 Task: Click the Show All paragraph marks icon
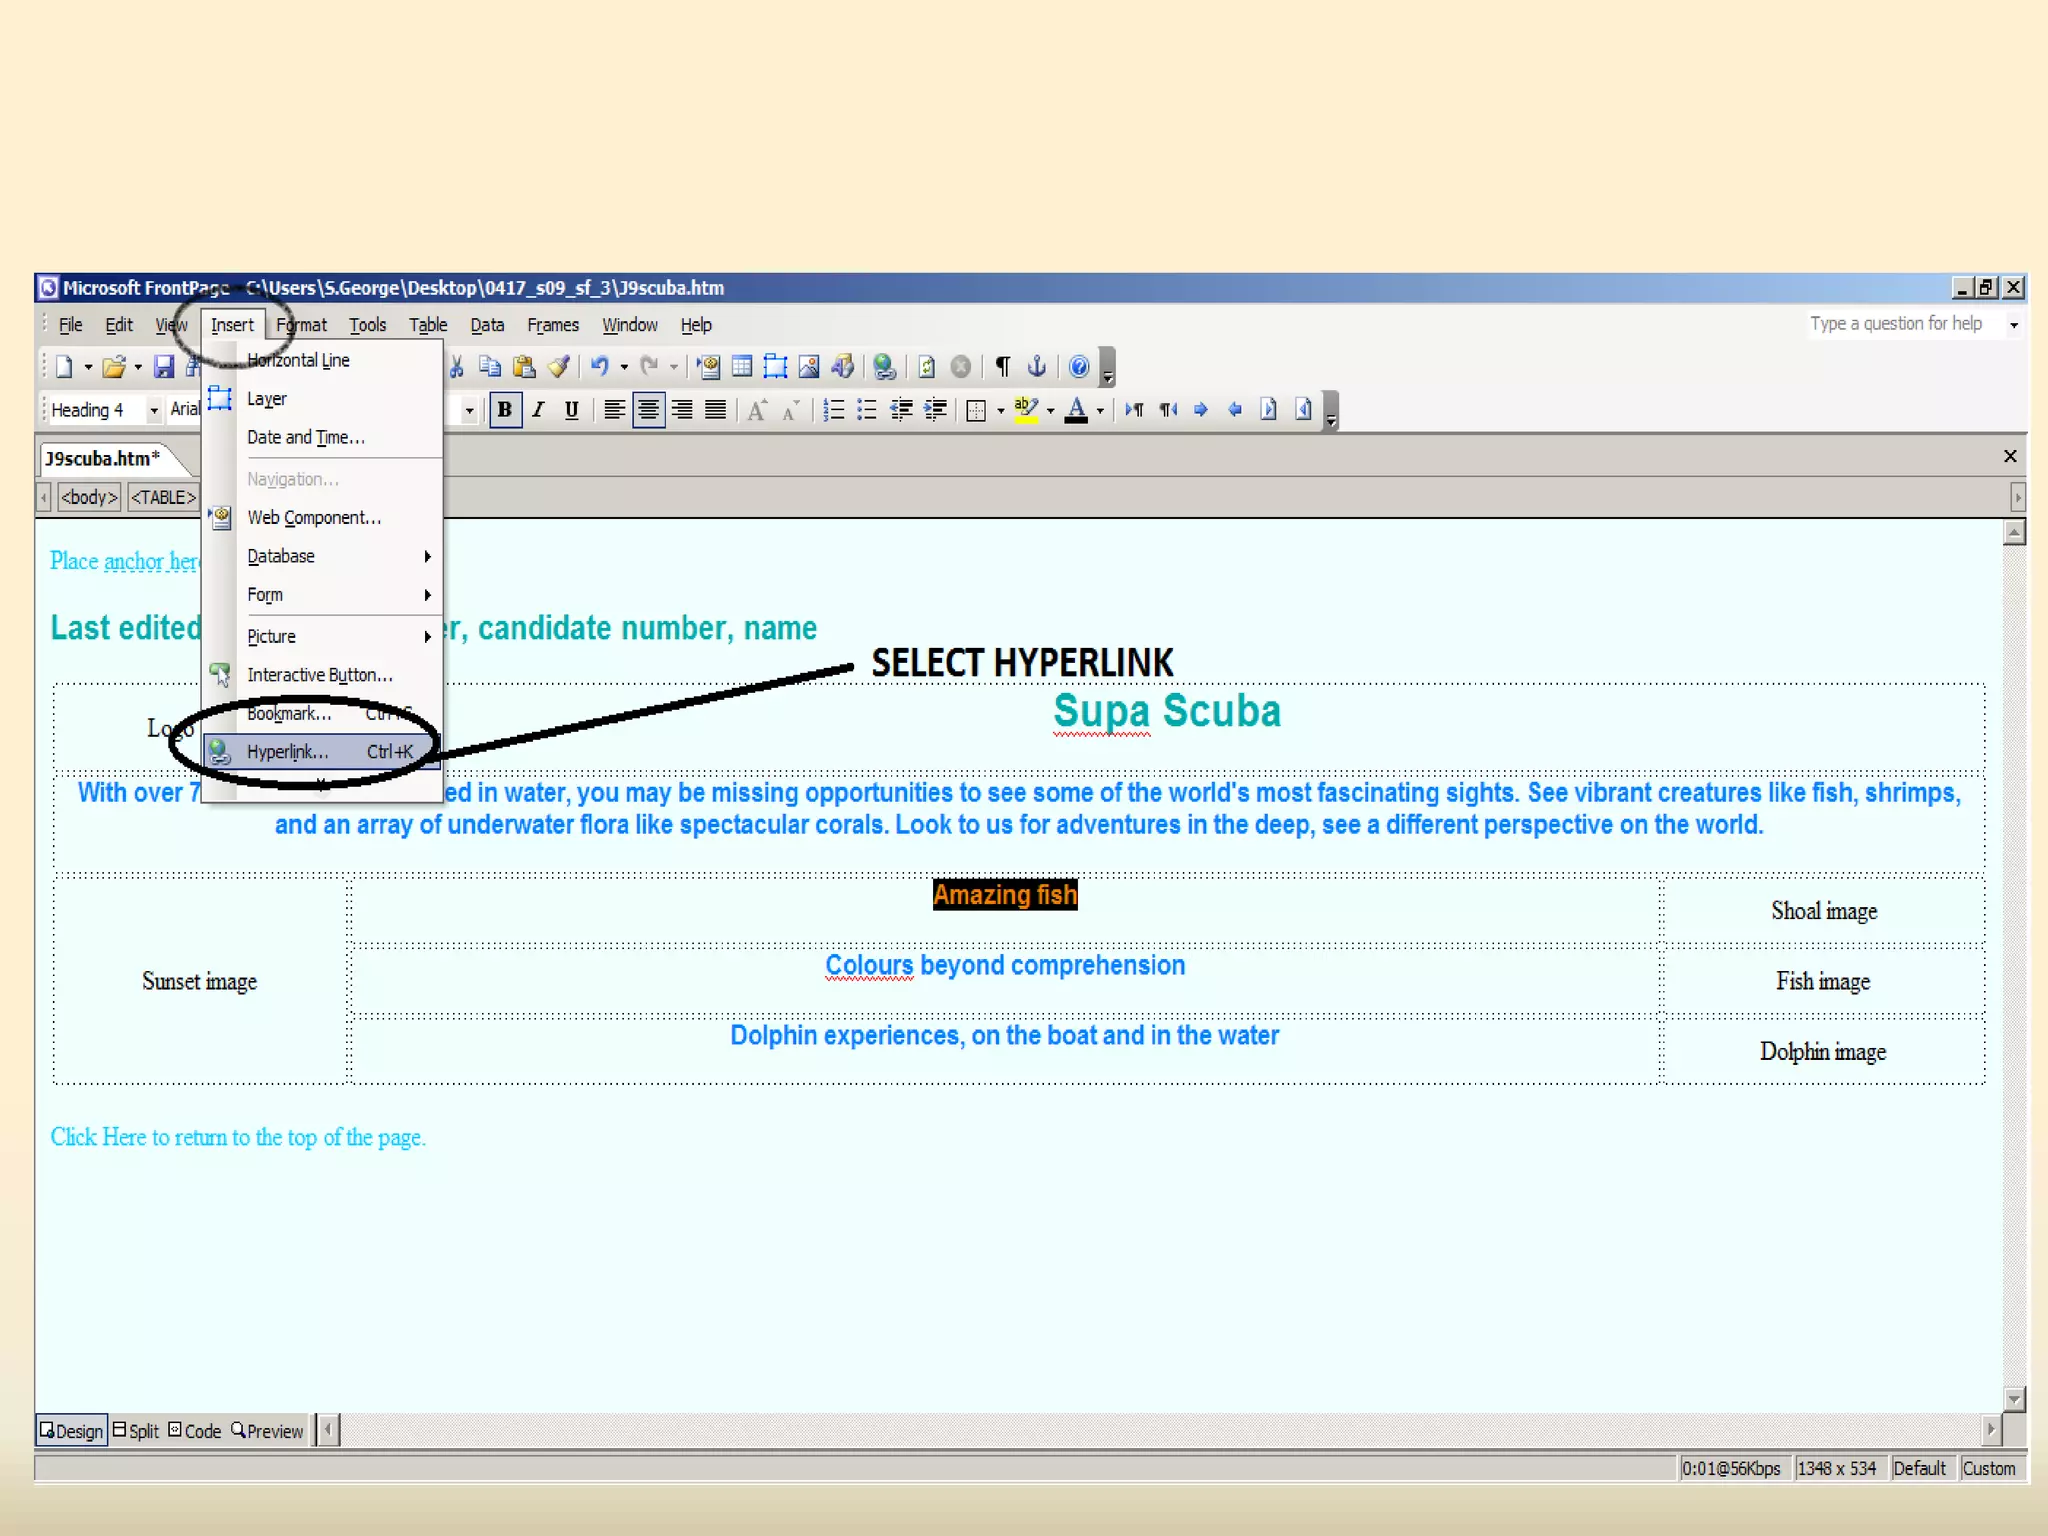point(1003,367)
